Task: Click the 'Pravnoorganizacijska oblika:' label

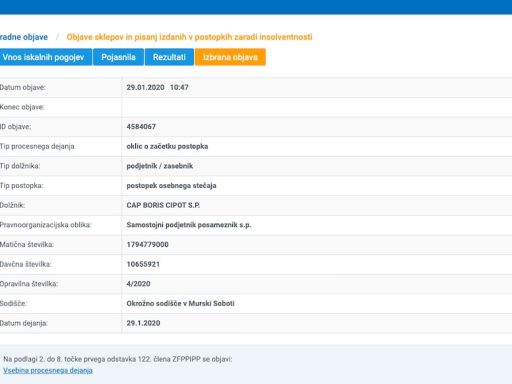Action: pos(46,225)
